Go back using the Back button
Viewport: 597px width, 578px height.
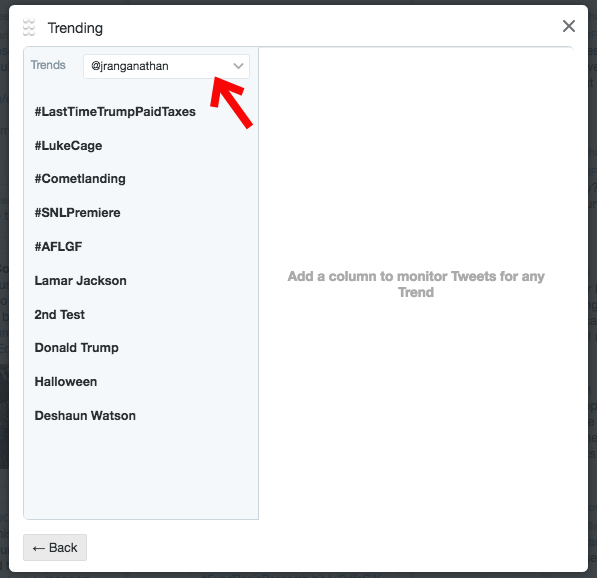pos(55,548)
